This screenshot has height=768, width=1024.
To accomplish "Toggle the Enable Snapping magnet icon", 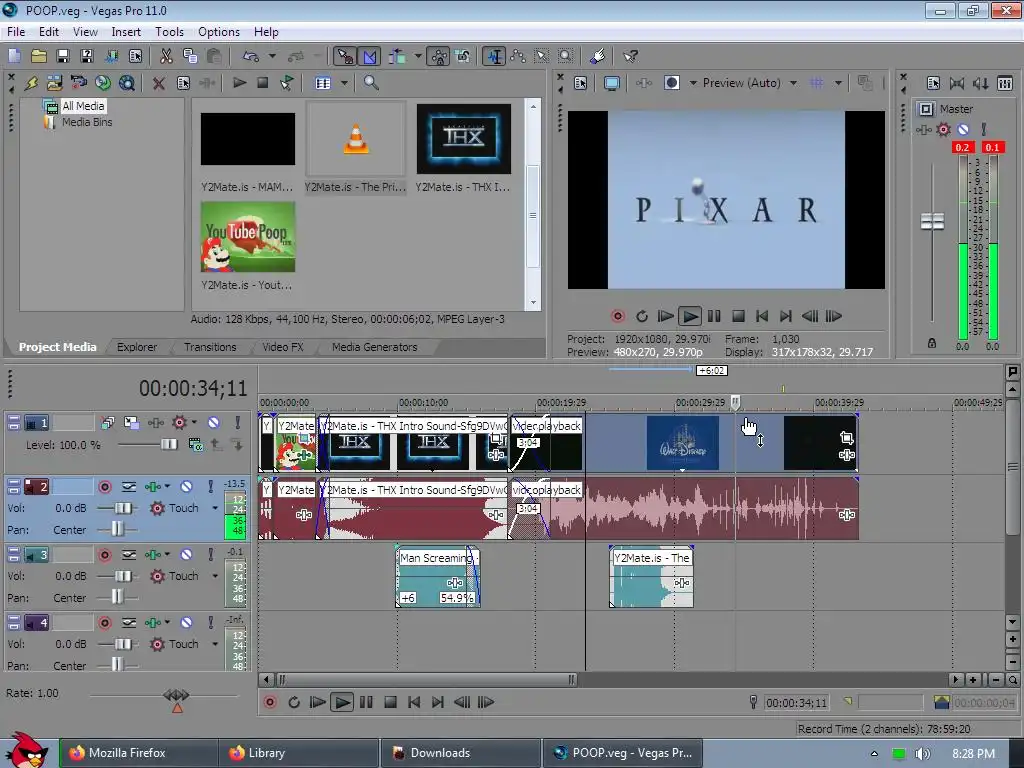I will click(344, 56).
